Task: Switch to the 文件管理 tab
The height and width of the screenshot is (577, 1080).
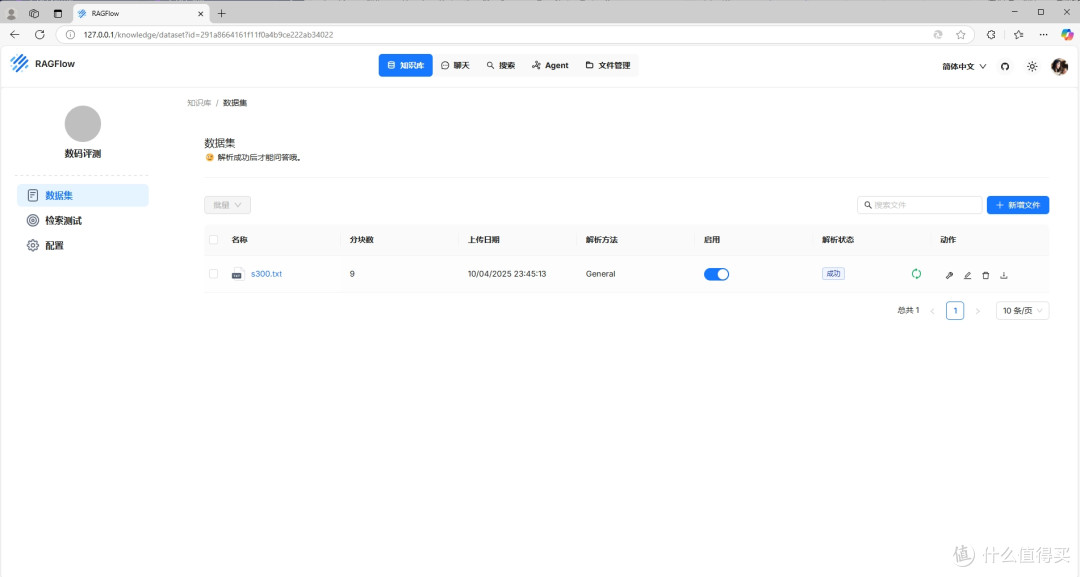Action: click(x=608, y=65)
